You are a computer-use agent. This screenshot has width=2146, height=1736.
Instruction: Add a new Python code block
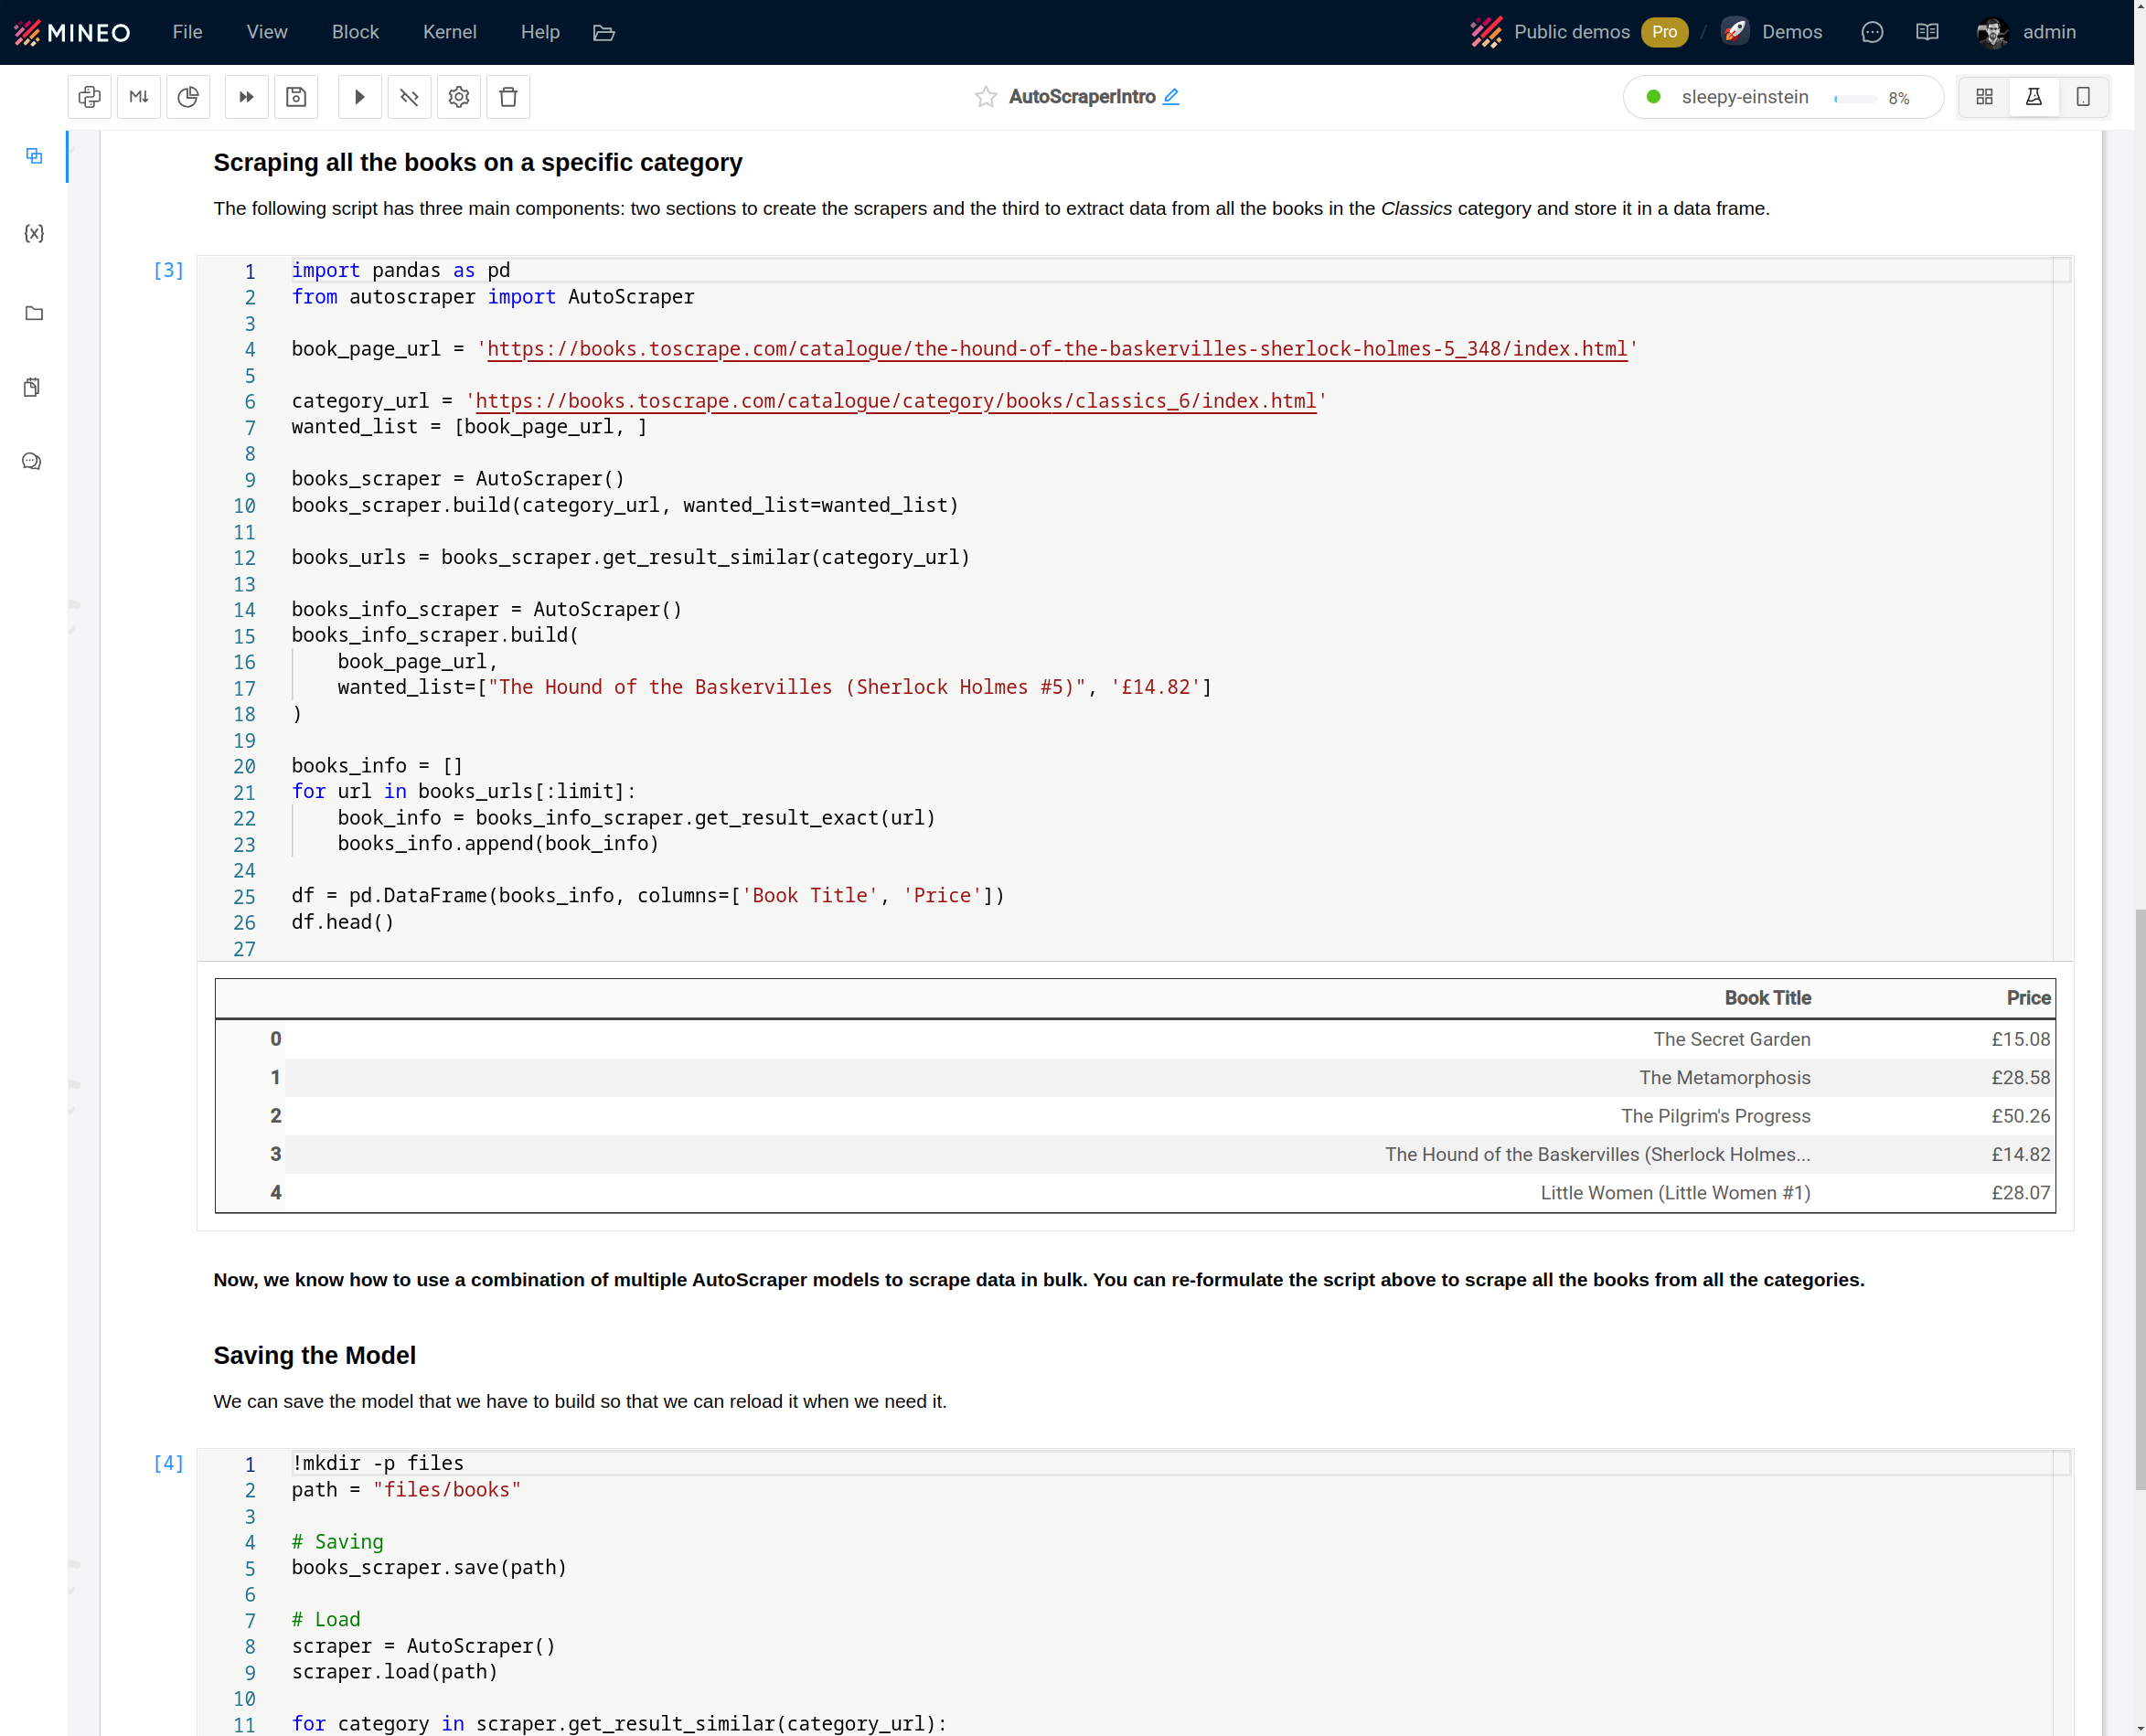tap(89, 97)
